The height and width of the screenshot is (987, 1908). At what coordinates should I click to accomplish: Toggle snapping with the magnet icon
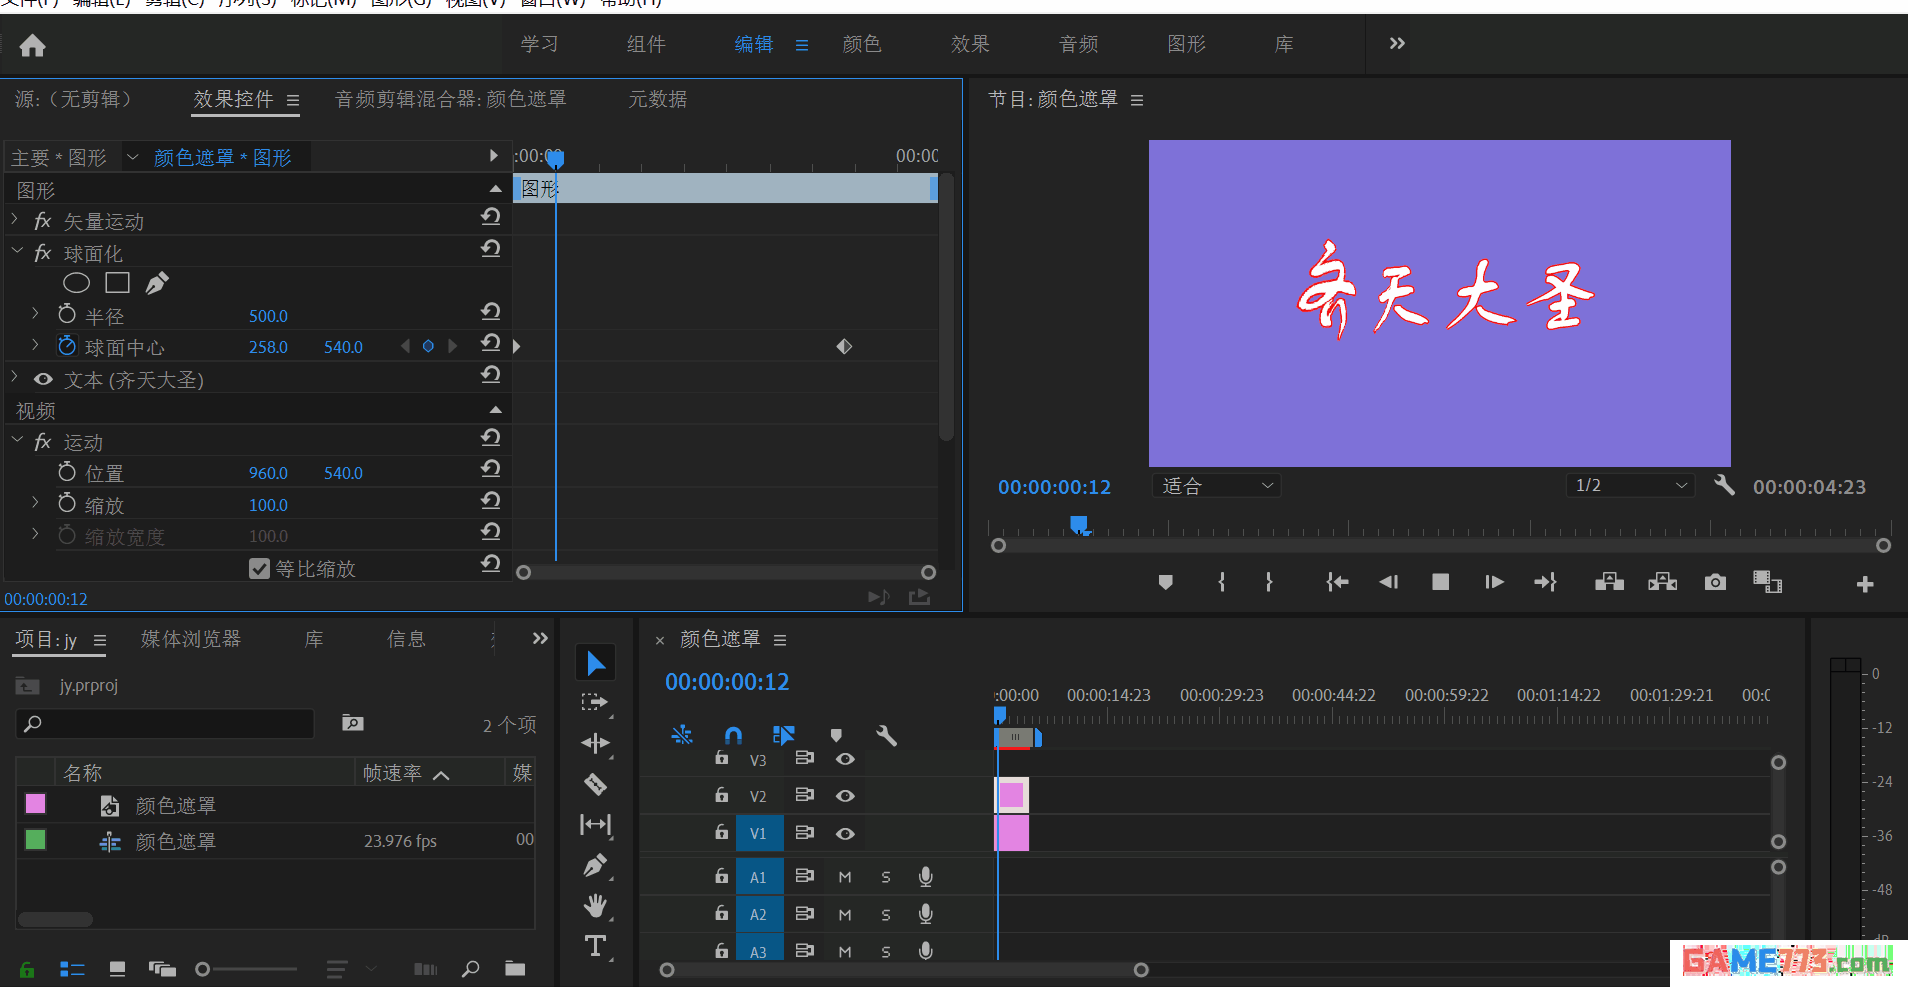pos(733,735)
